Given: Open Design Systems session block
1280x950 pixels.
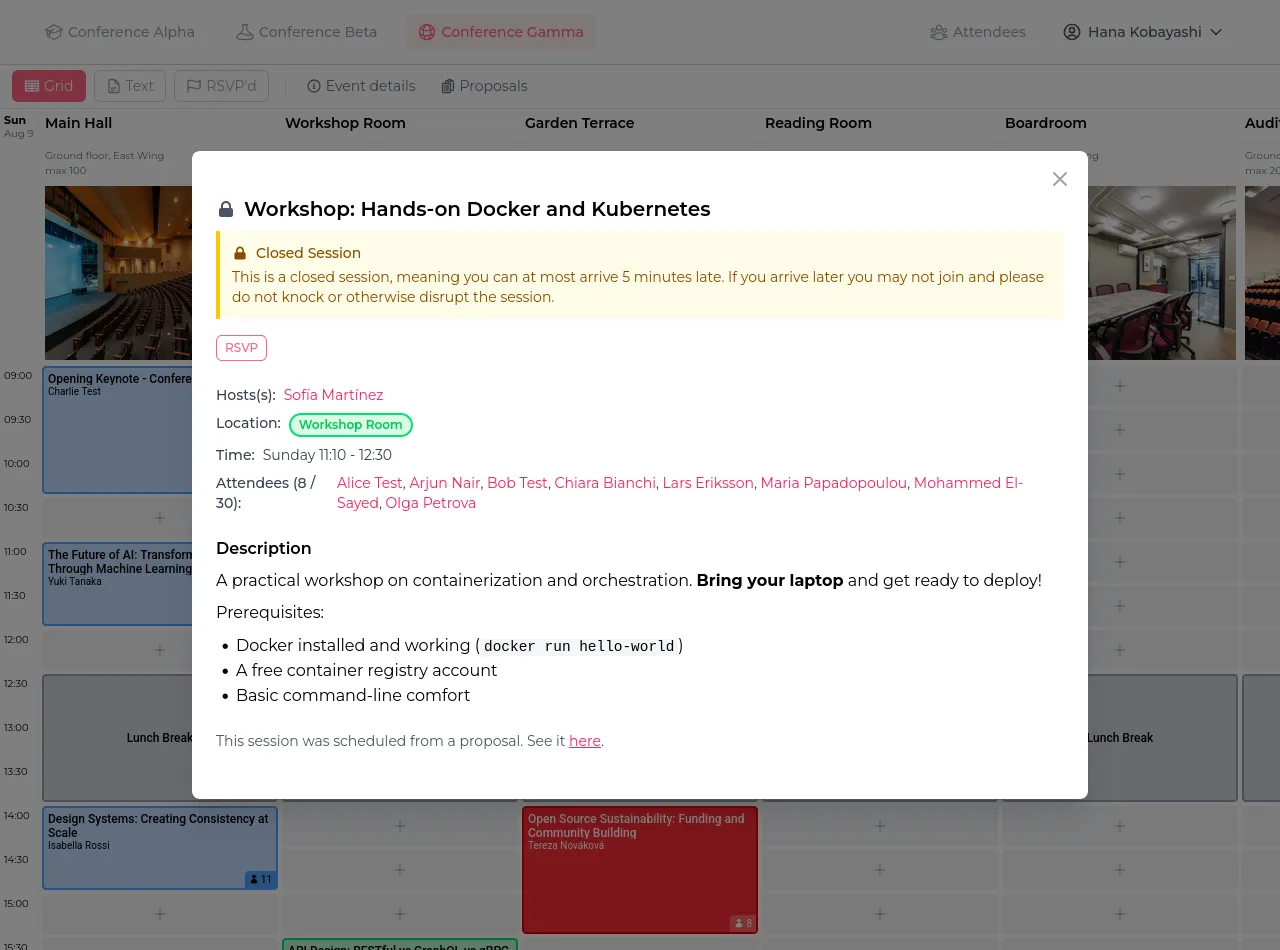Looking at the screenshot, I should pyautogui.click(x=160, y=848).
